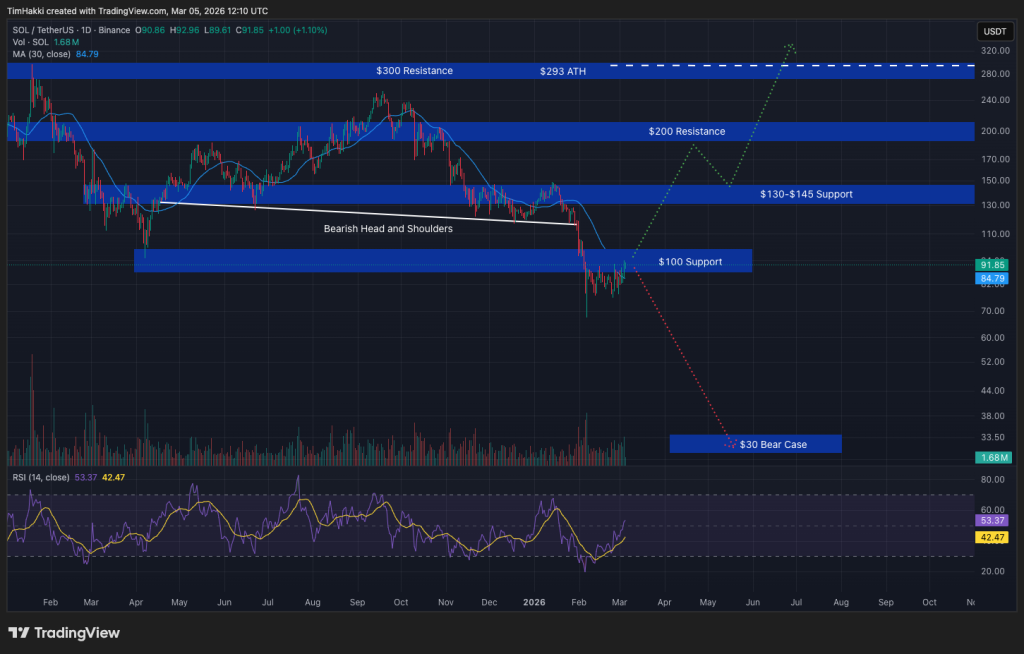Click the $130-$145 Support zone label
Viewport: 1024px width, 654px height.
806,194
